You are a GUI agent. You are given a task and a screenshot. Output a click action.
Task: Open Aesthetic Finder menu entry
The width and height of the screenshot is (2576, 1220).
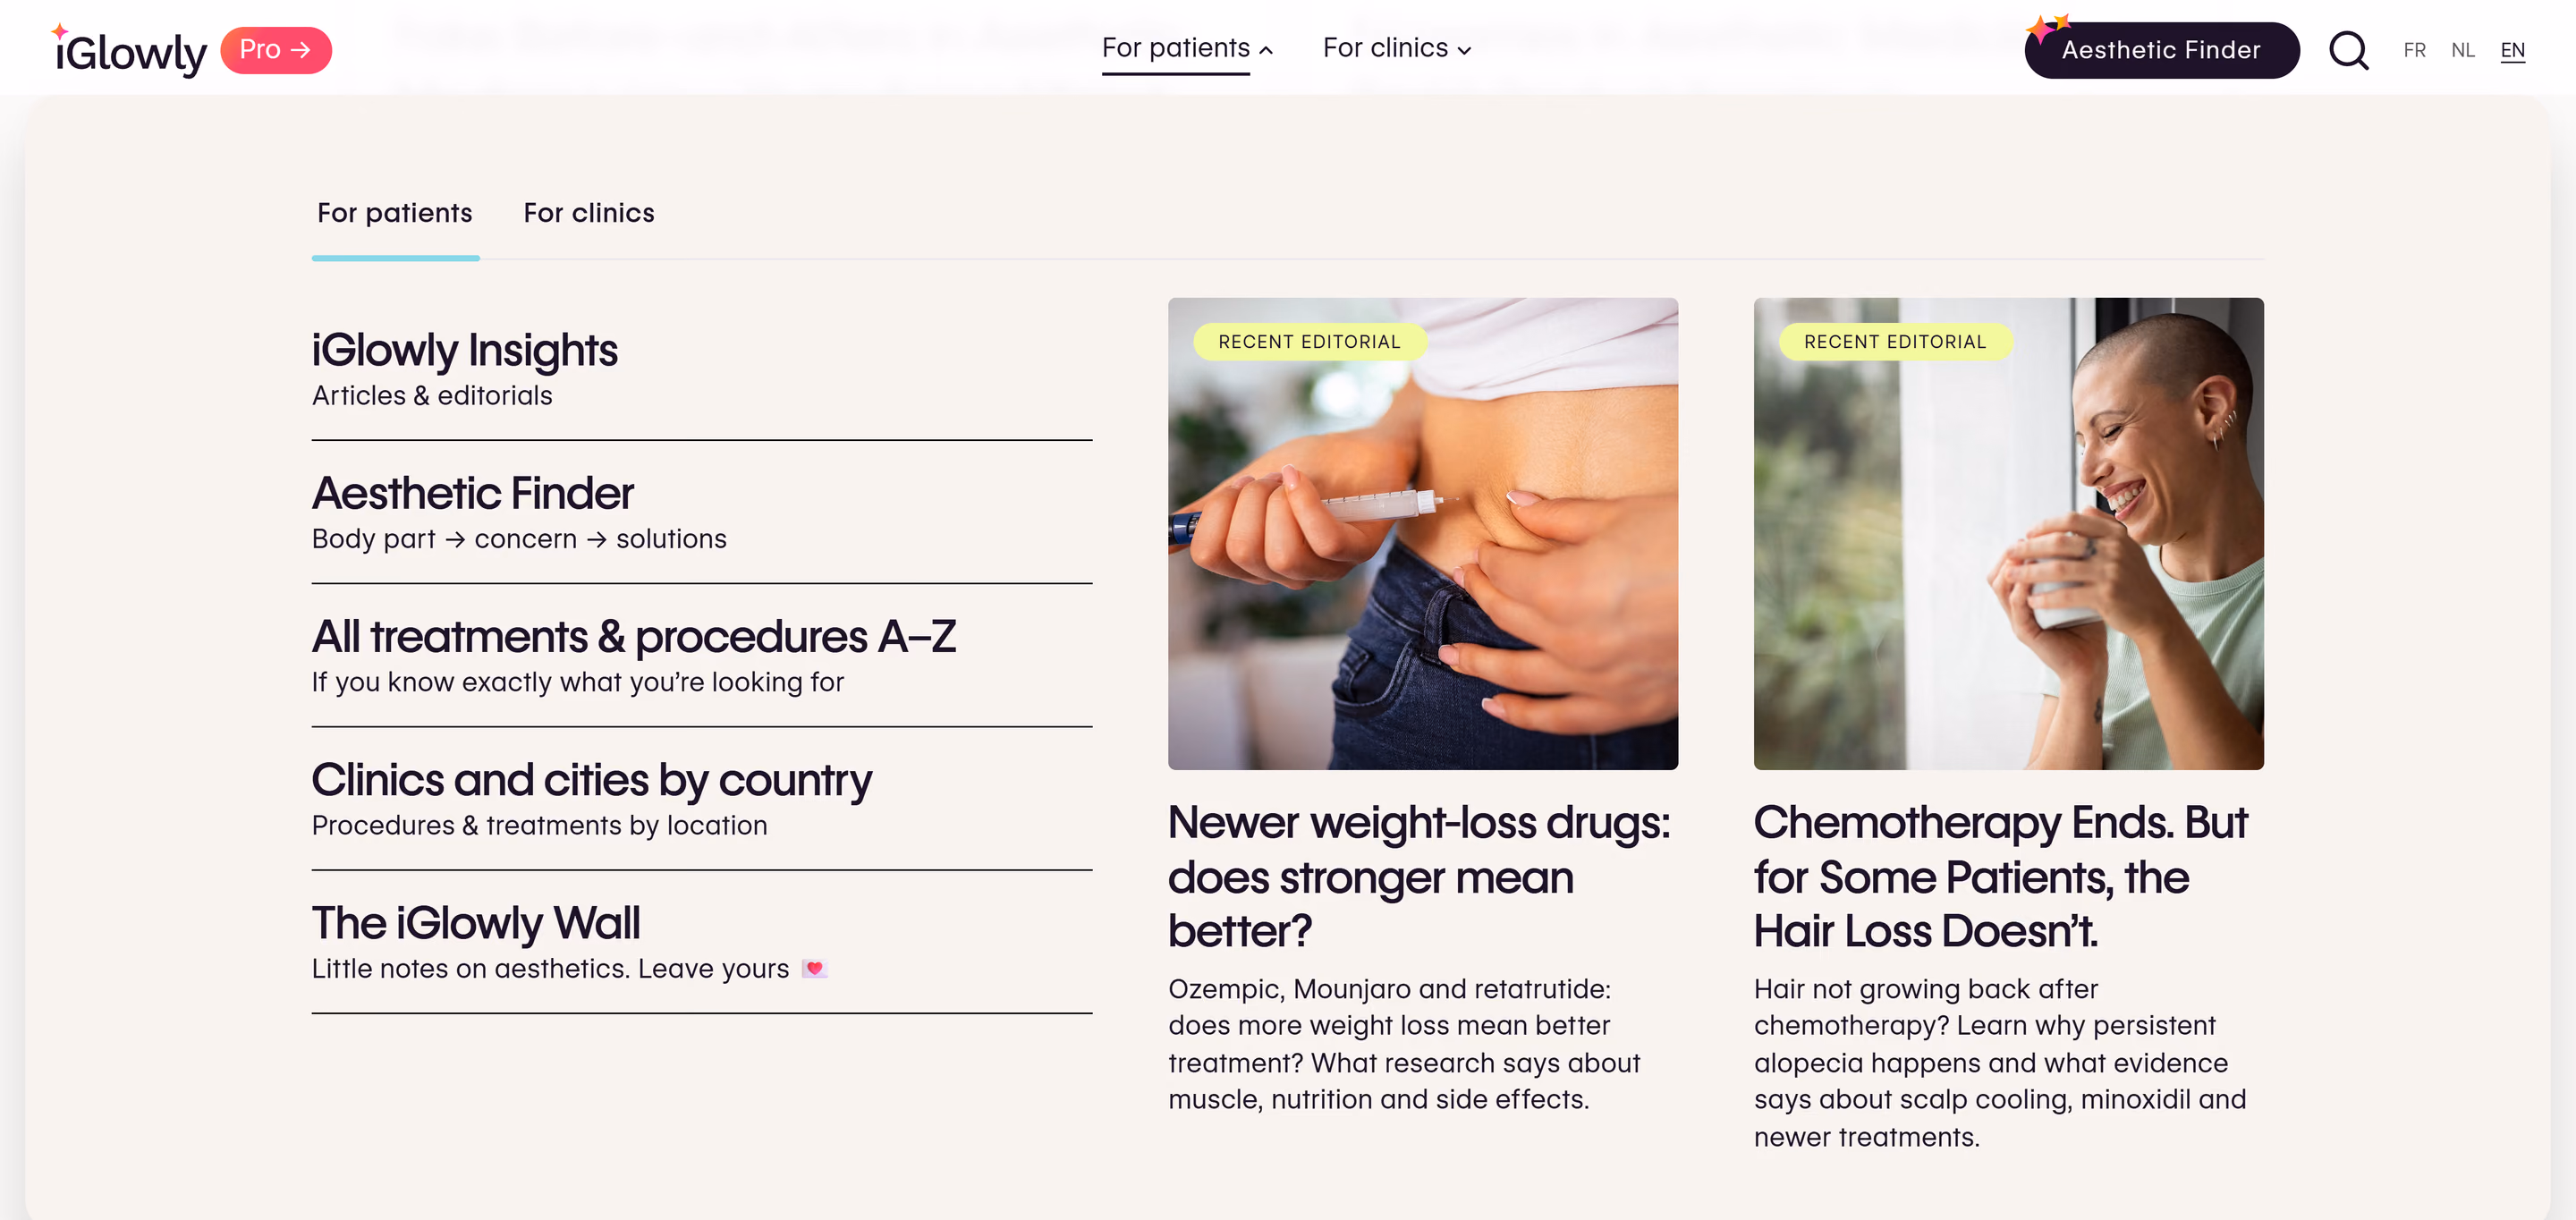701,512
